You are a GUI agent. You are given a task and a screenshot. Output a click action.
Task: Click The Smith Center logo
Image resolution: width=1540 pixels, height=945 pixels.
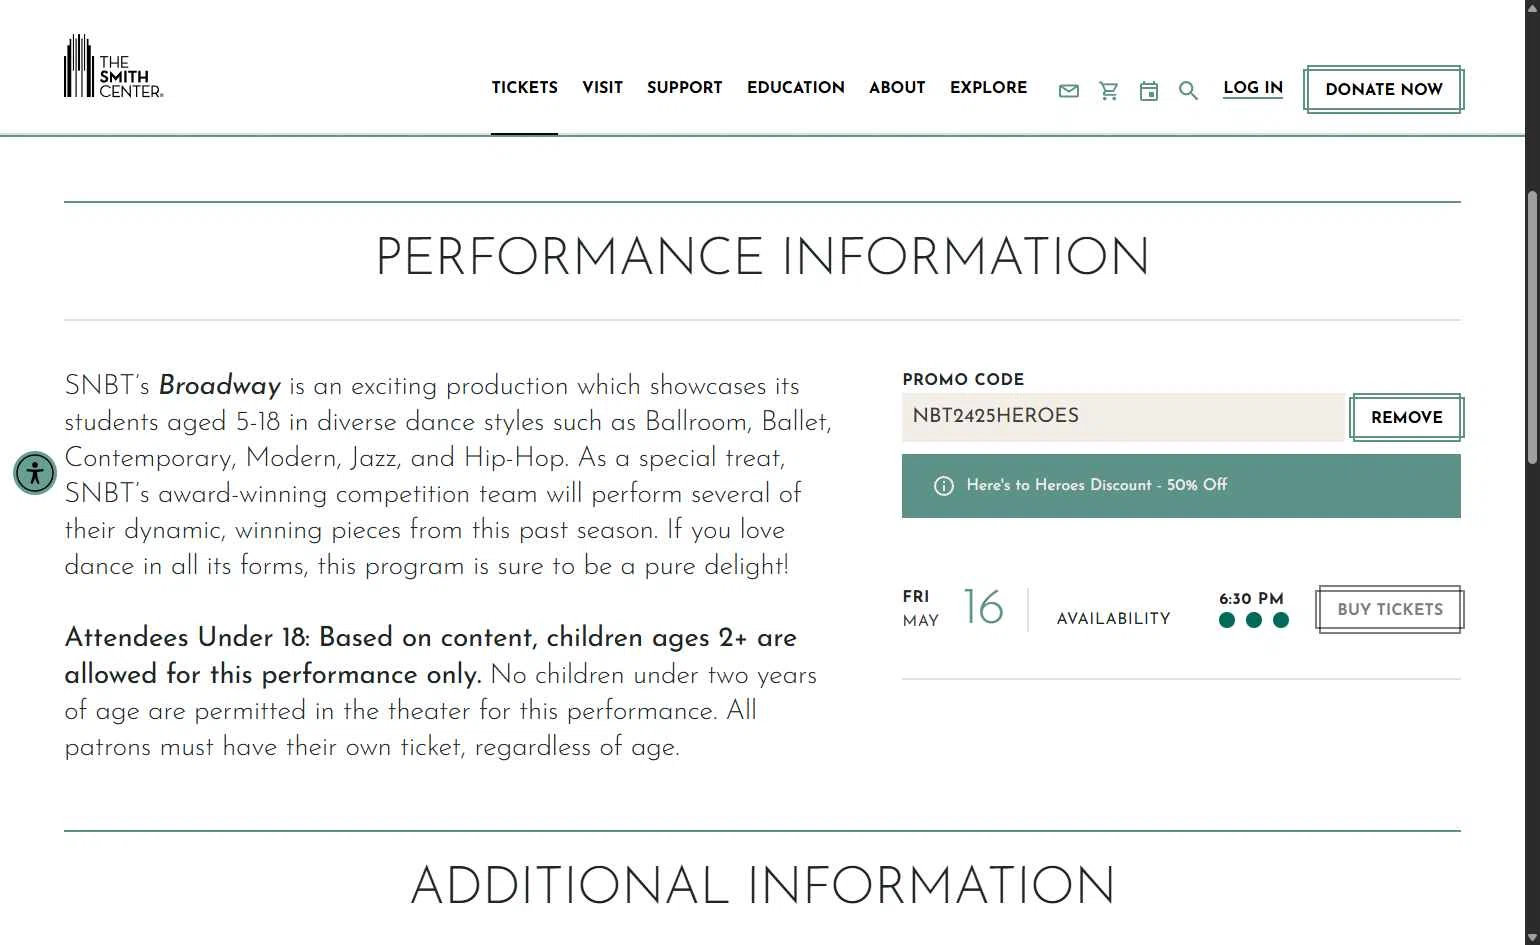(113, 66)
